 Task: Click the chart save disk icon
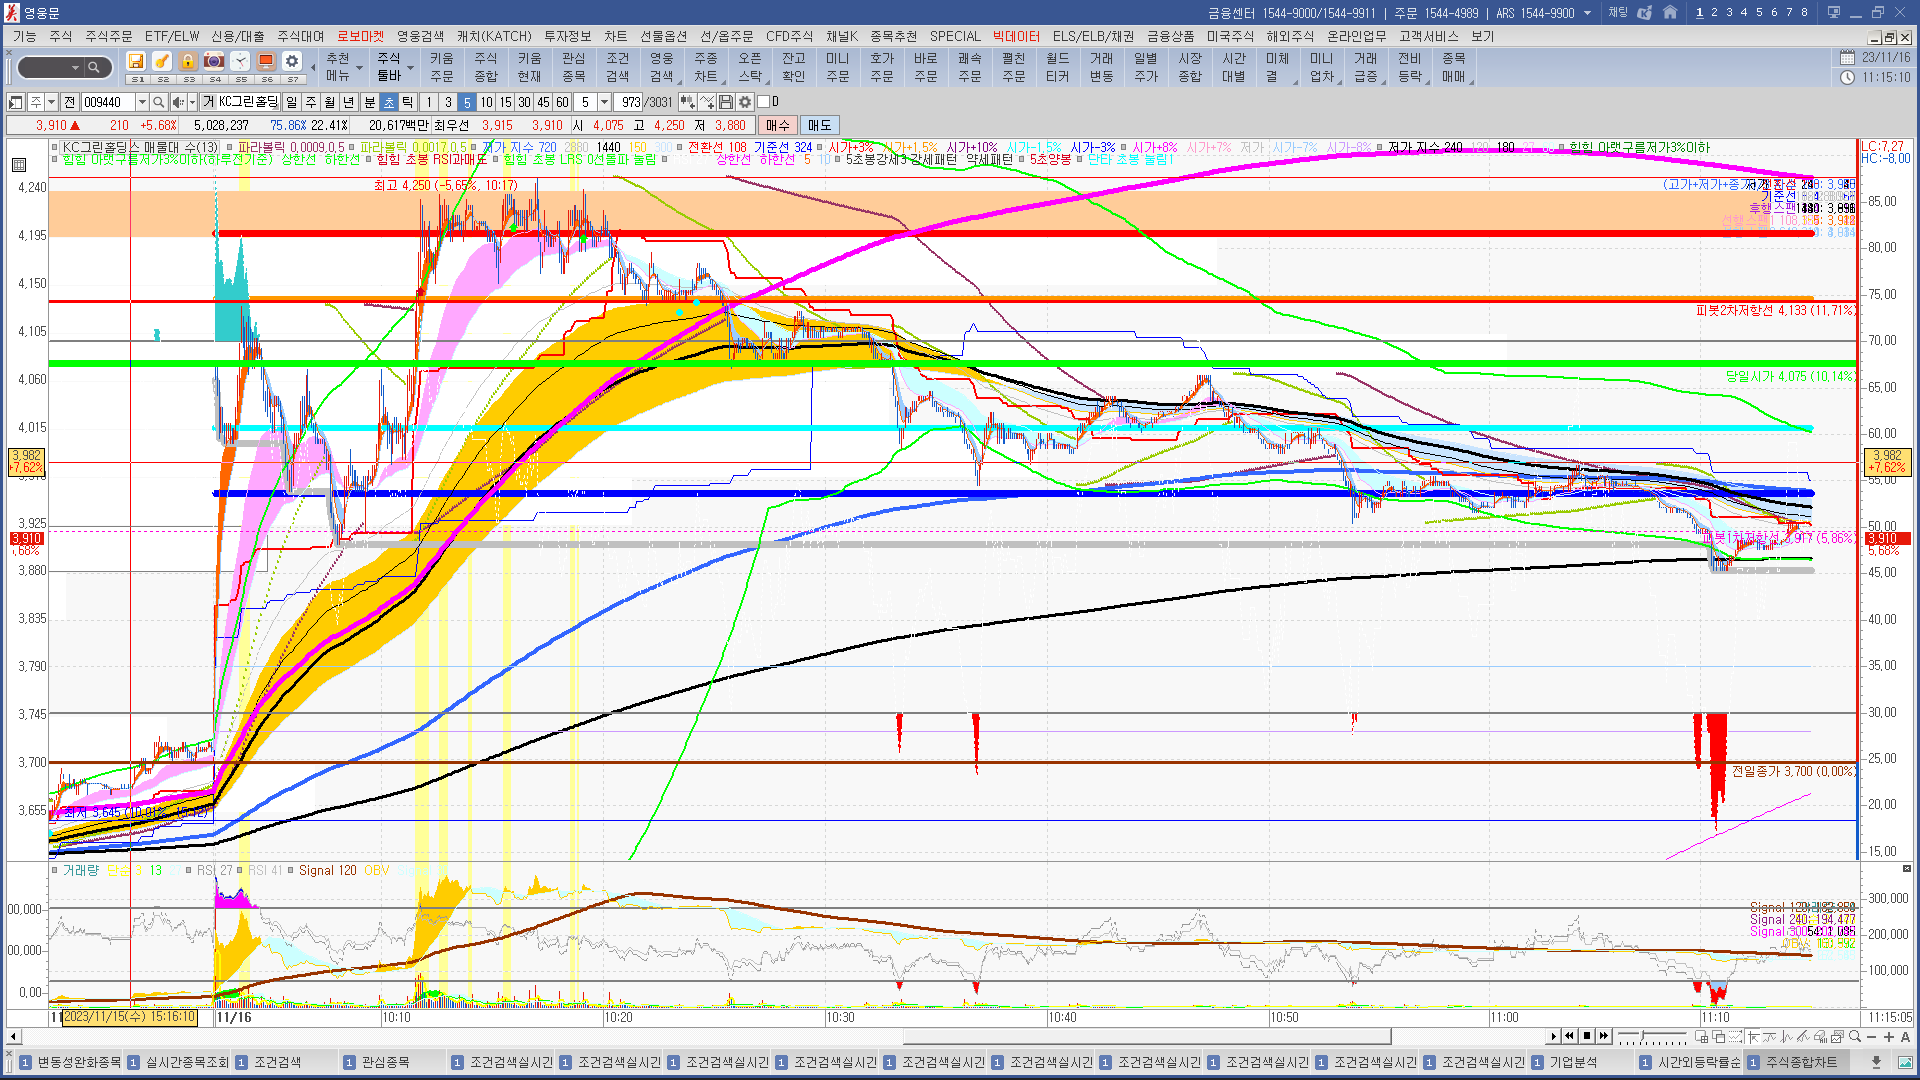tap(726, 102)
